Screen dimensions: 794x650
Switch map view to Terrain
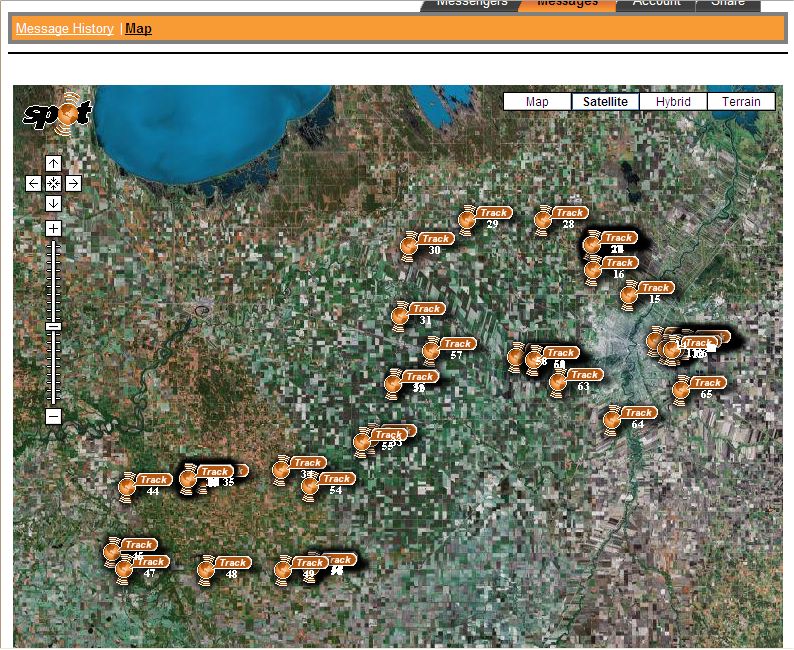(x=741, y=101)
